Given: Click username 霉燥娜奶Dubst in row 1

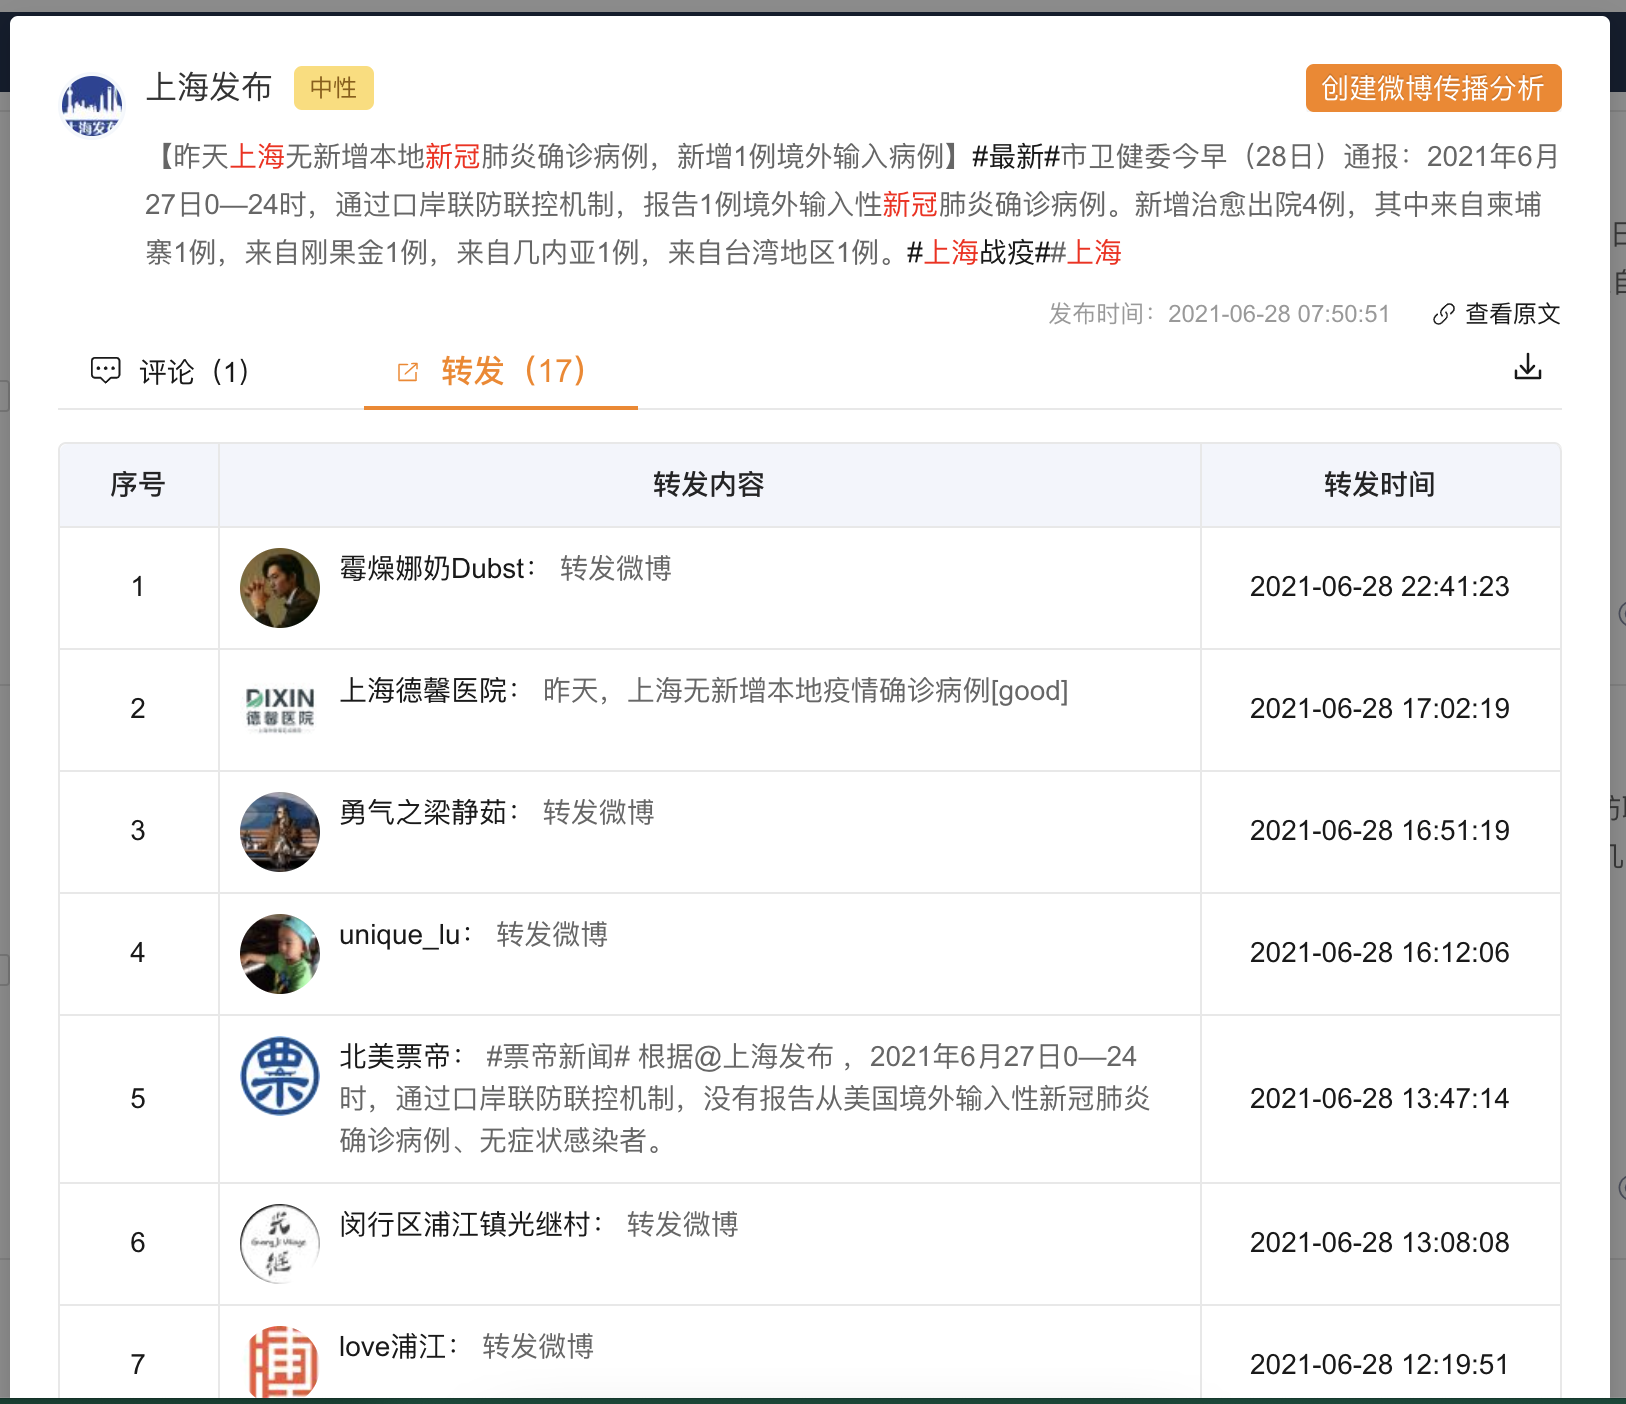Looking at the screenshot, I should 430,568.
